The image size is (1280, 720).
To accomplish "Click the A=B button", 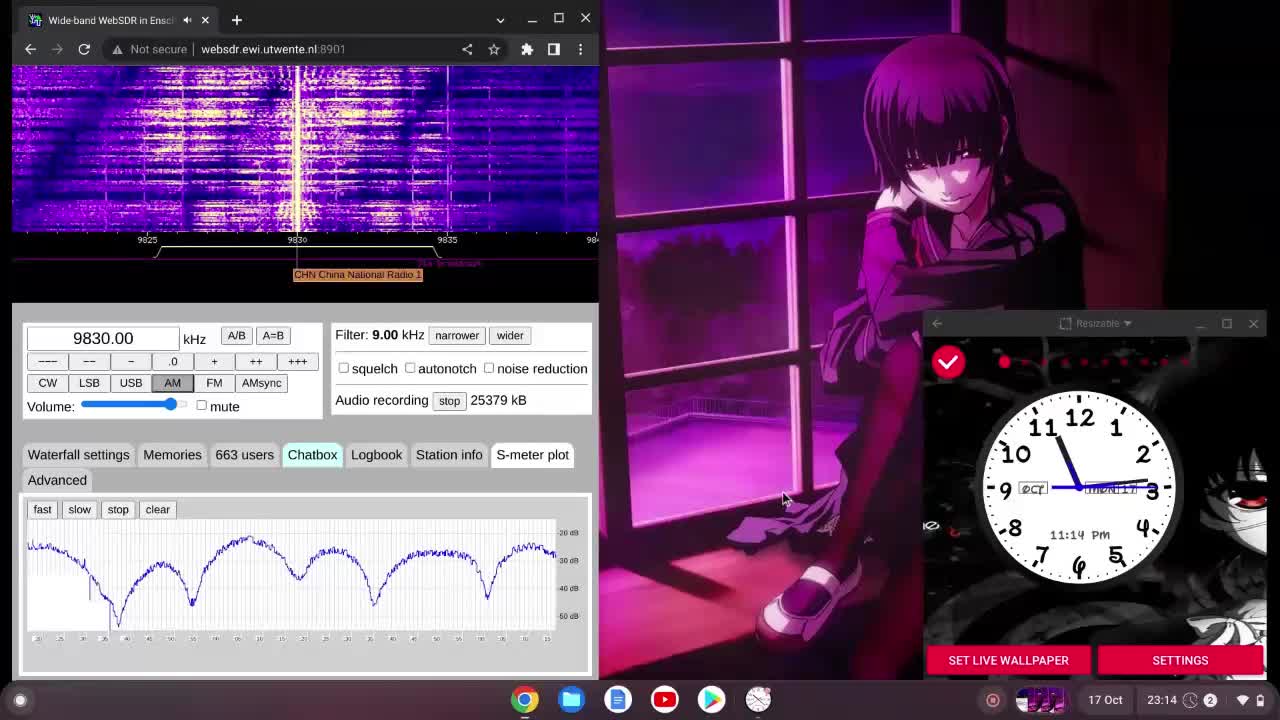I will pos(273,336).
